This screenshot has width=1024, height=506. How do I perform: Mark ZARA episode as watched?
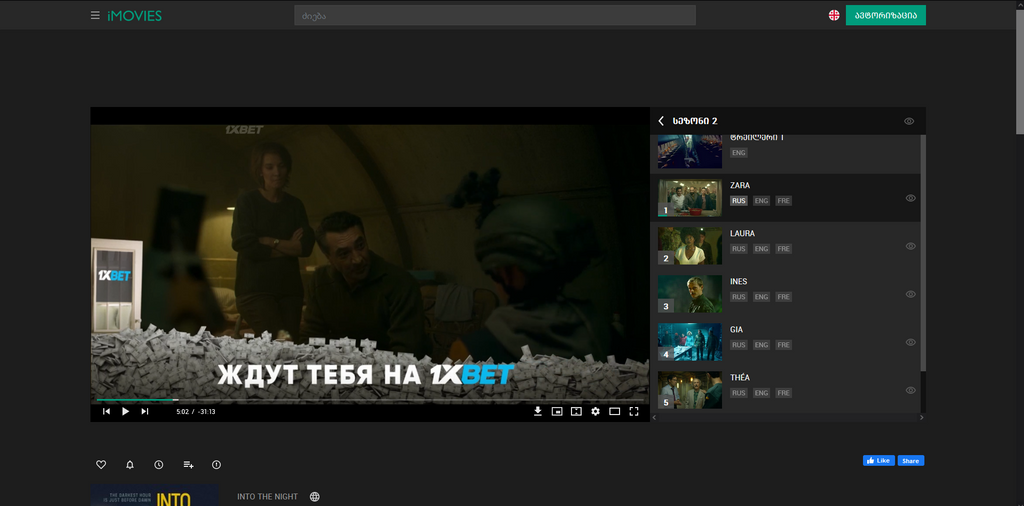[911, 198]
